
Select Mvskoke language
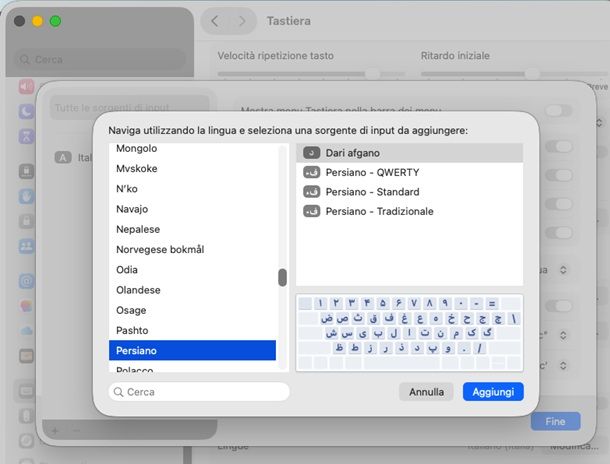pyautogui.click(x=193, y=168)
